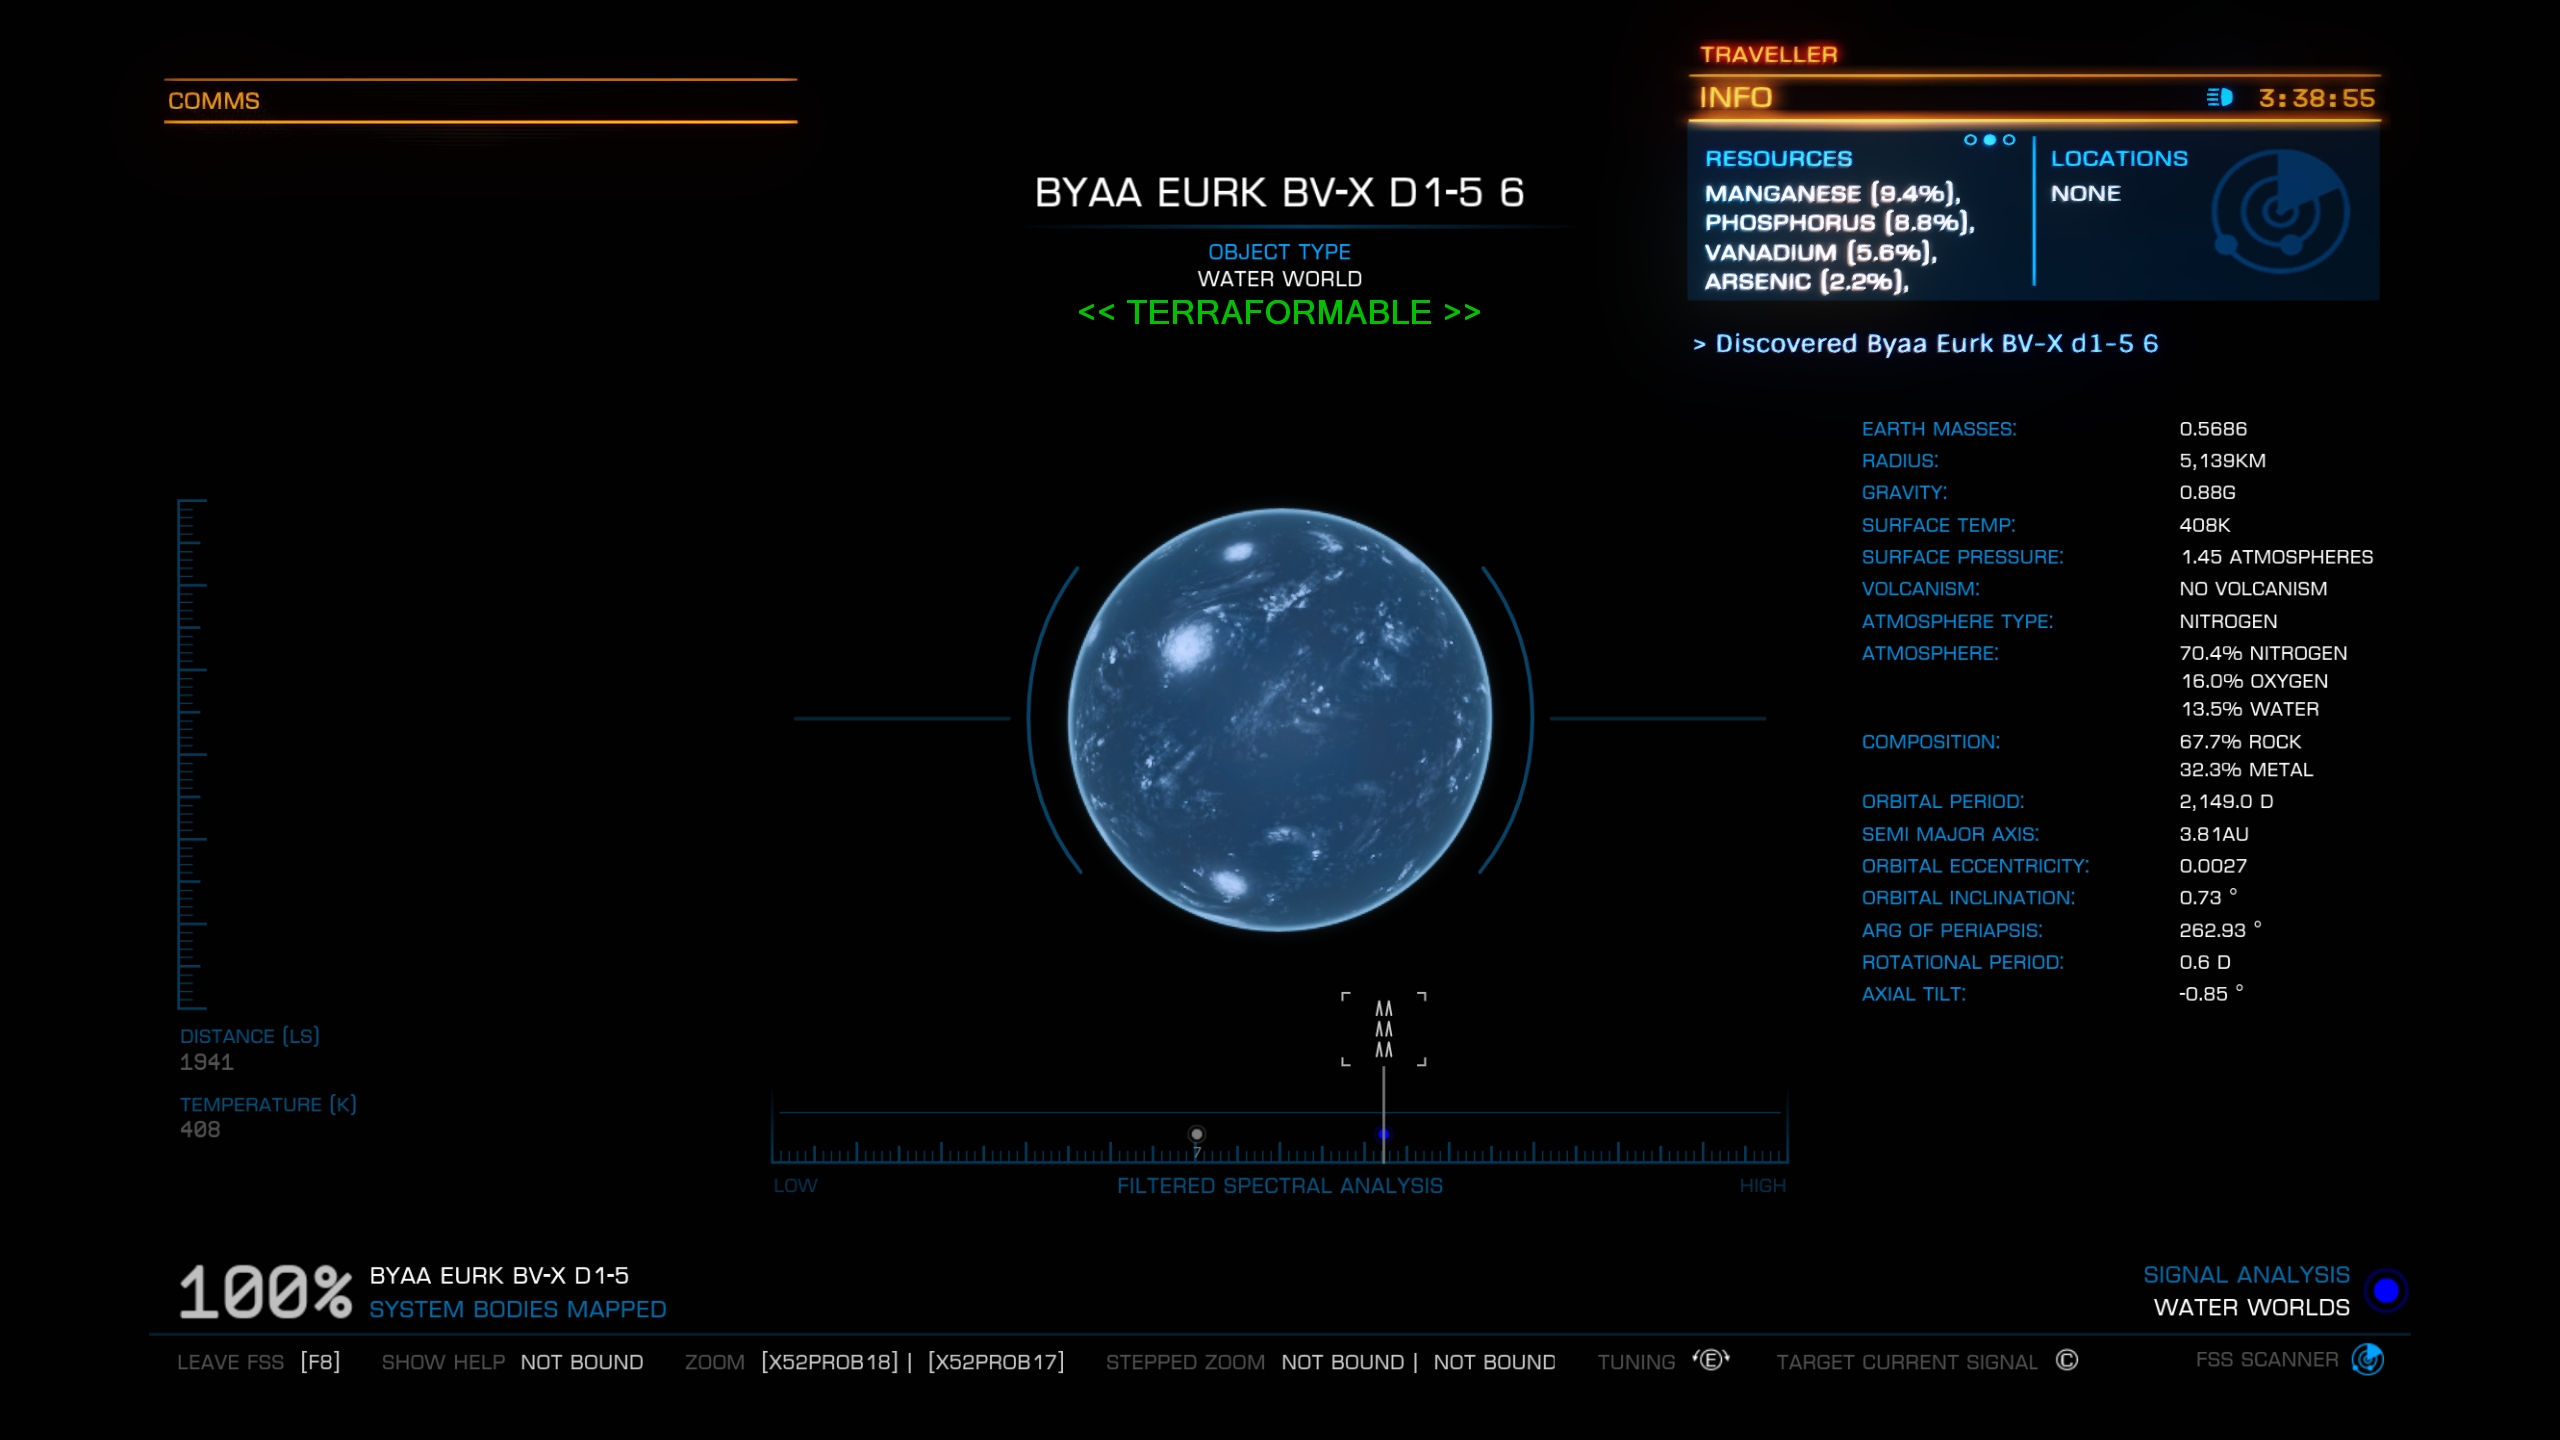Image resolution: width=2560 pixels, height=1440 pixels.
Task: Click SHOW HELP menu item
Action: click(x=443, y=1361)
